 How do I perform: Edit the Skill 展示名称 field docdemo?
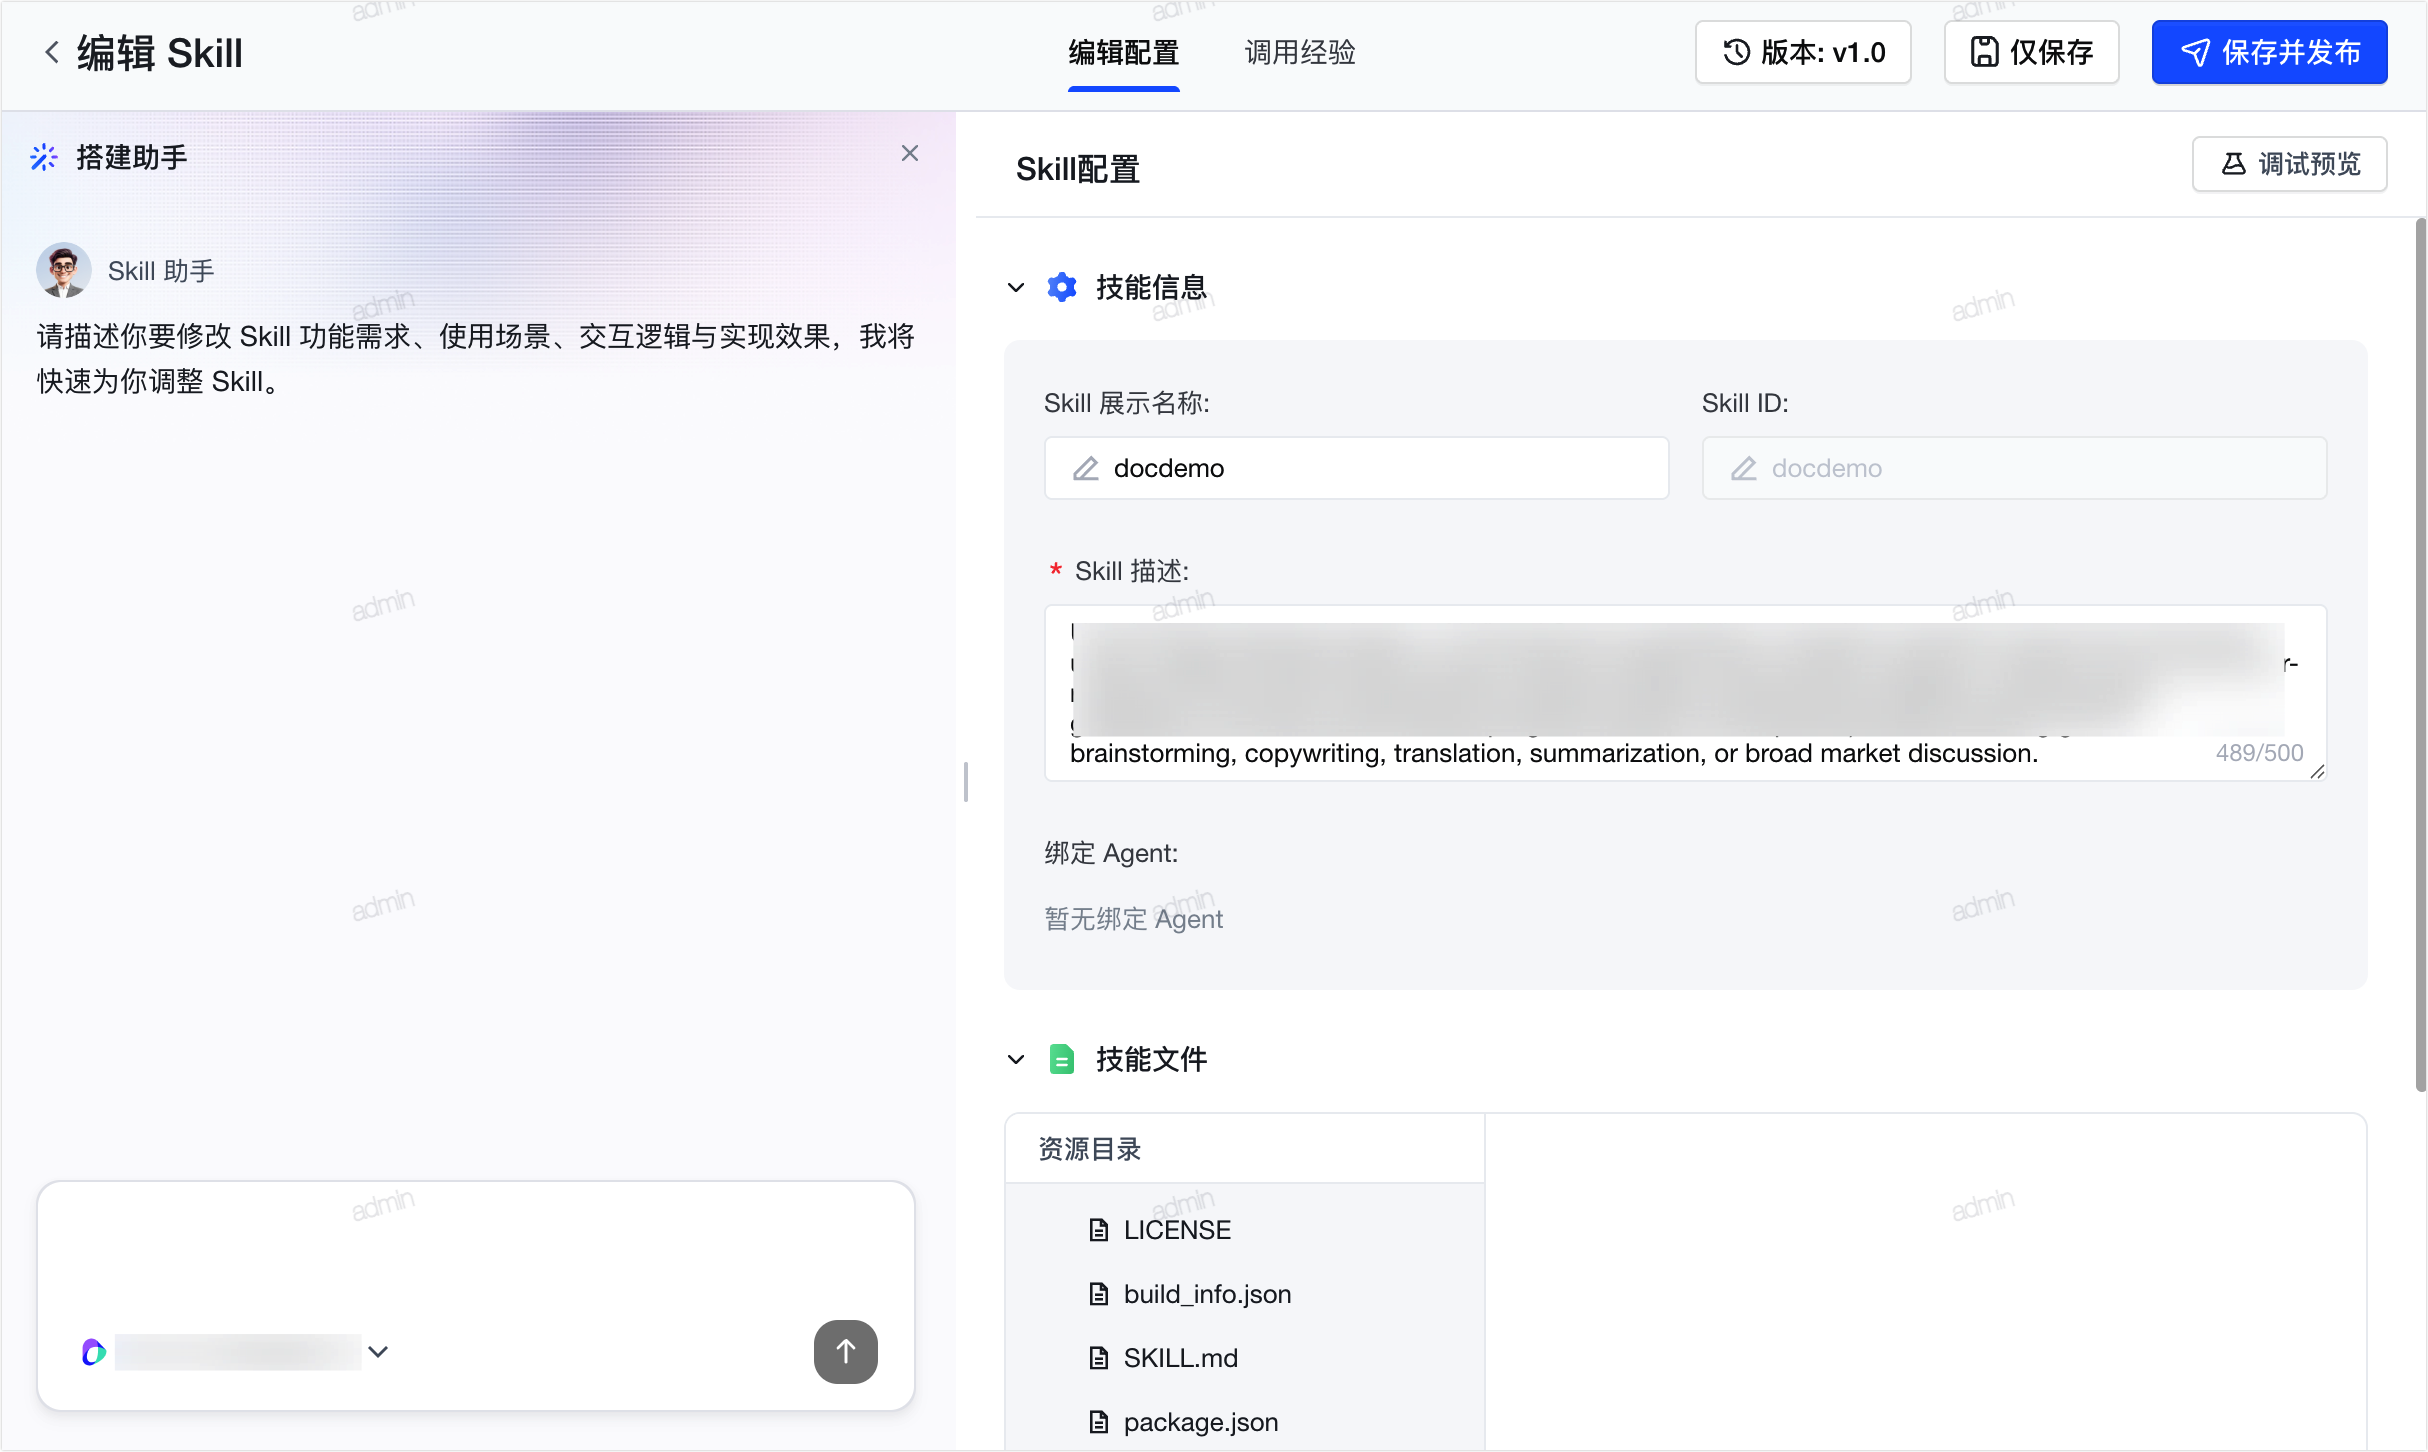(1356, 468)
